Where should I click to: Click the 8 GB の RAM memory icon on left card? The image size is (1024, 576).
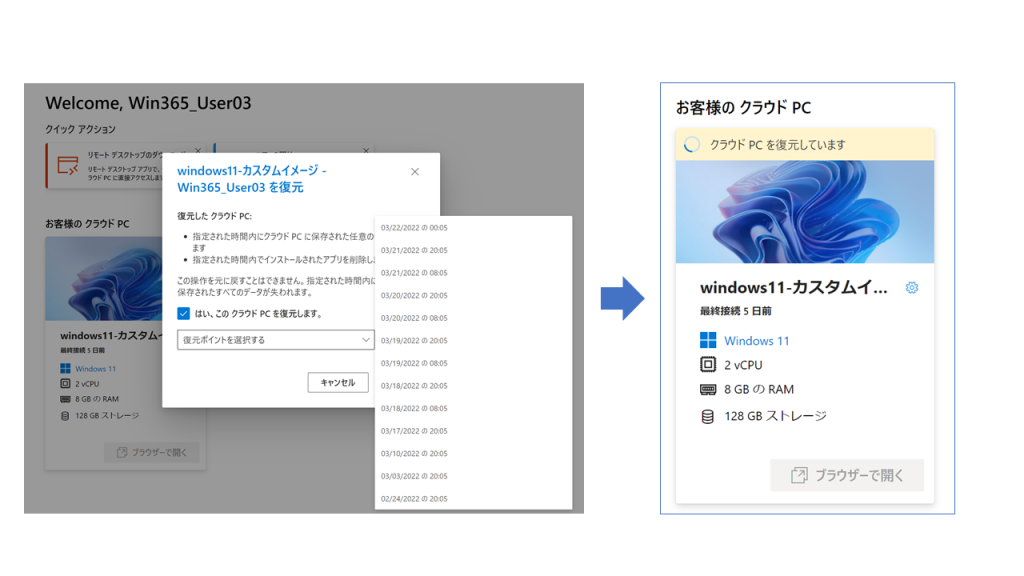click(x=65, y=399)
